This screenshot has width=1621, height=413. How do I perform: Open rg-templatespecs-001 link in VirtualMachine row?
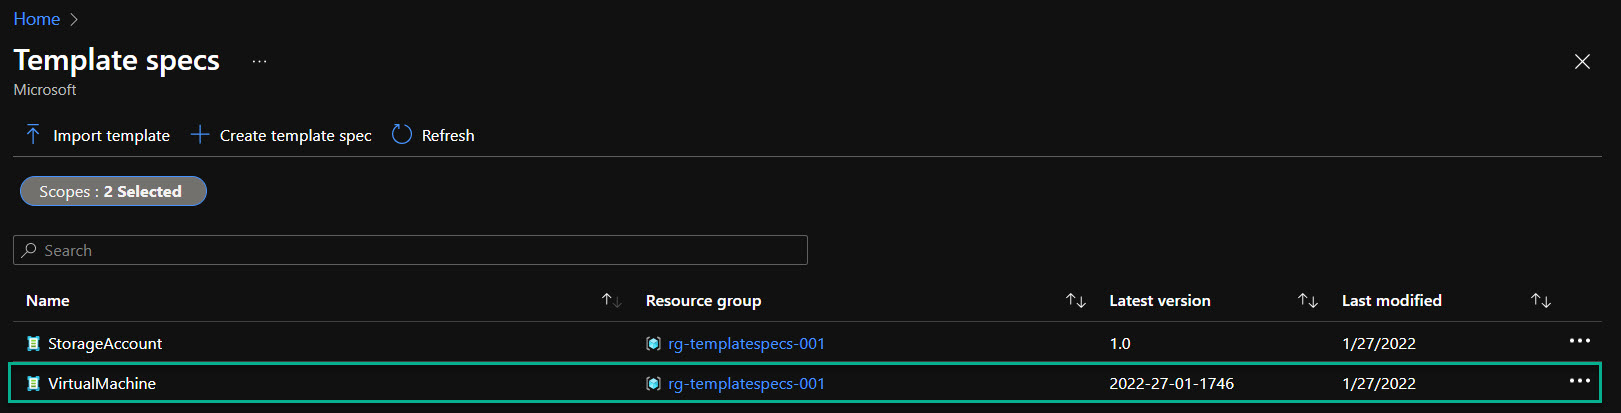(746, 384)
